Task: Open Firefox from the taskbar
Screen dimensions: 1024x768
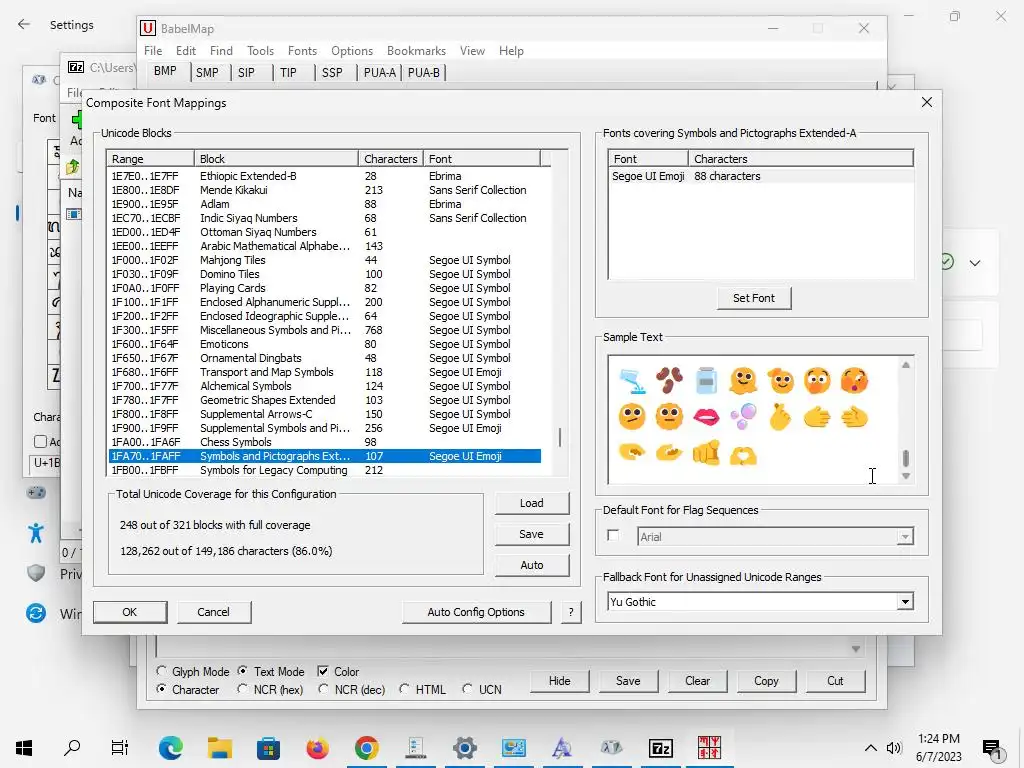Action: pyautogui.click(x=317, y=747)
